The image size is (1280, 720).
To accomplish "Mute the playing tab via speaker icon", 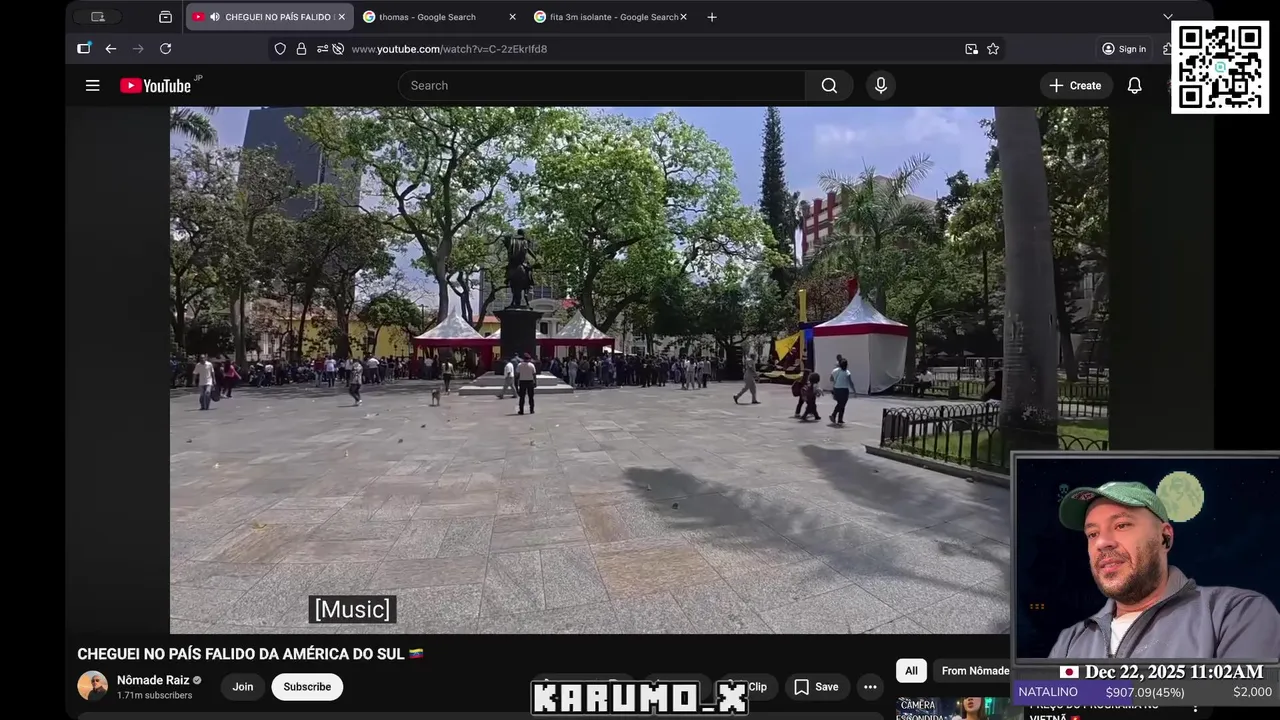I will 215,17.
